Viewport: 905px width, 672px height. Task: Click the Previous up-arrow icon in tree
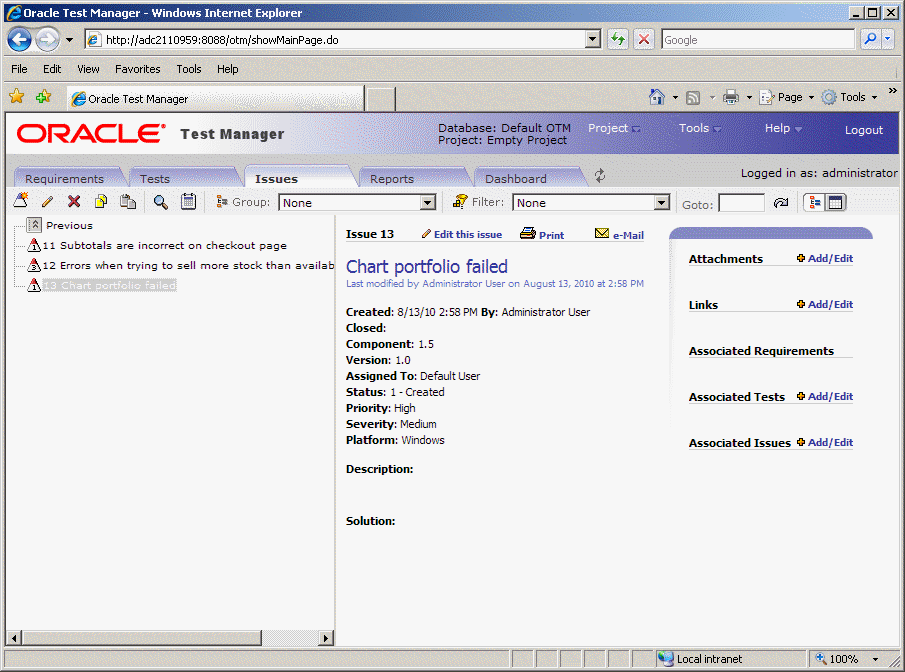(x=34, y=225)
